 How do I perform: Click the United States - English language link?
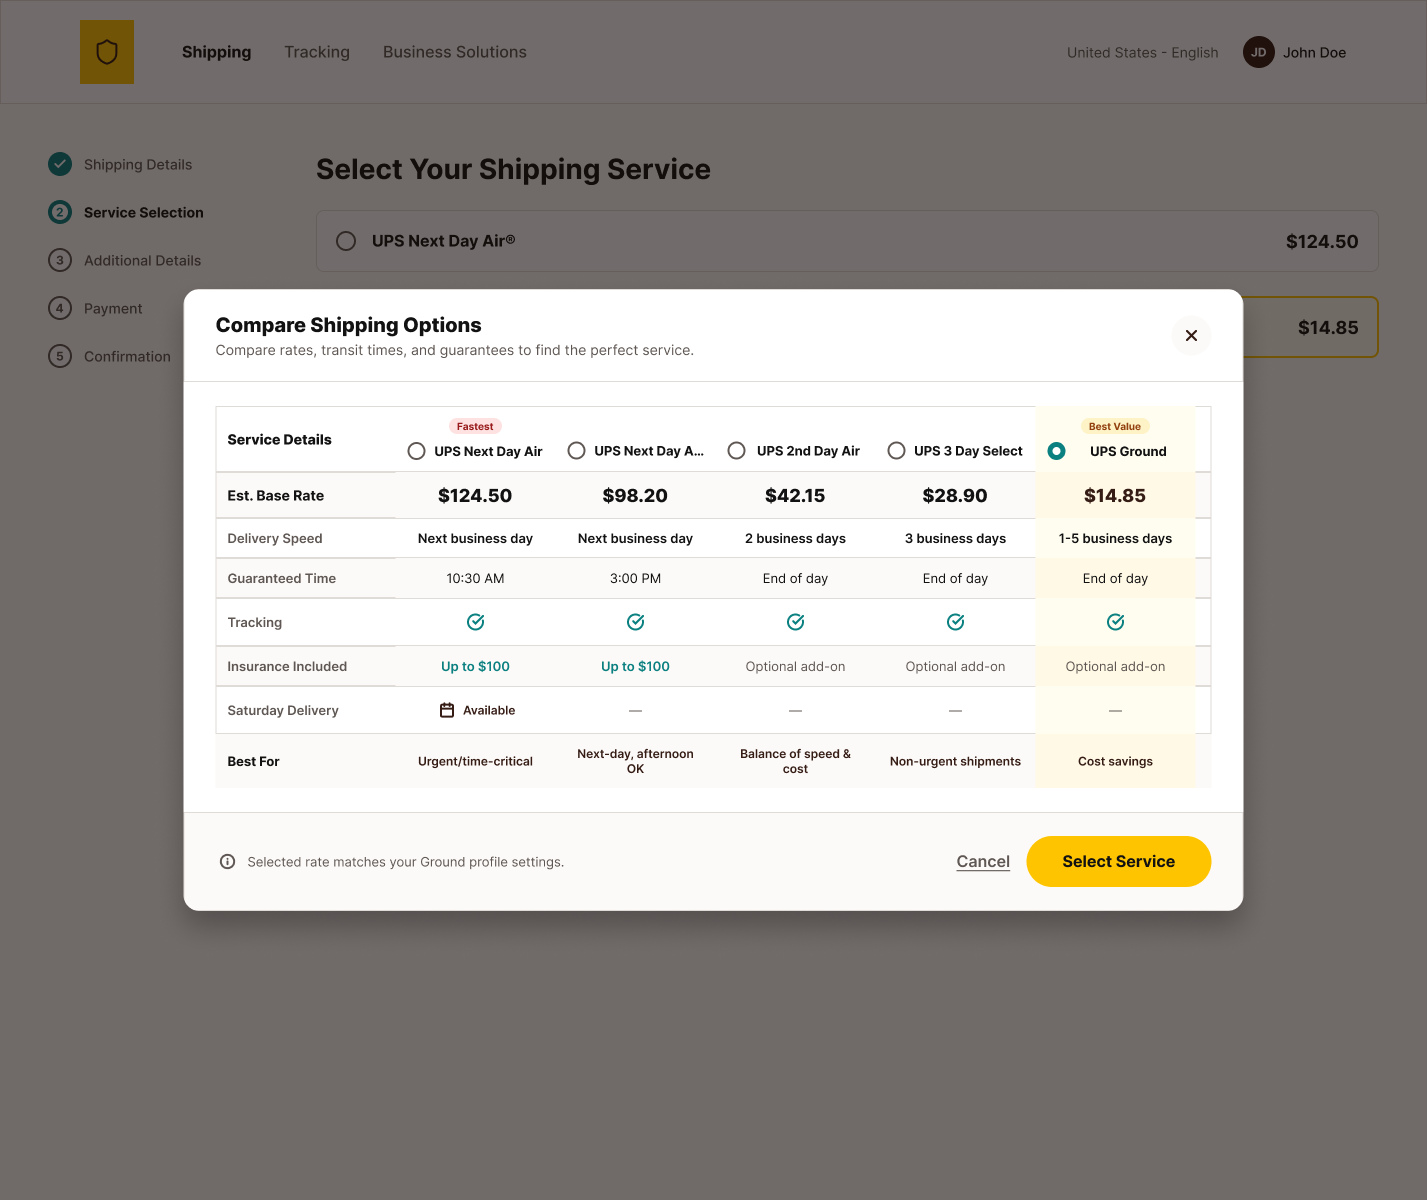tap(1143, 52)
